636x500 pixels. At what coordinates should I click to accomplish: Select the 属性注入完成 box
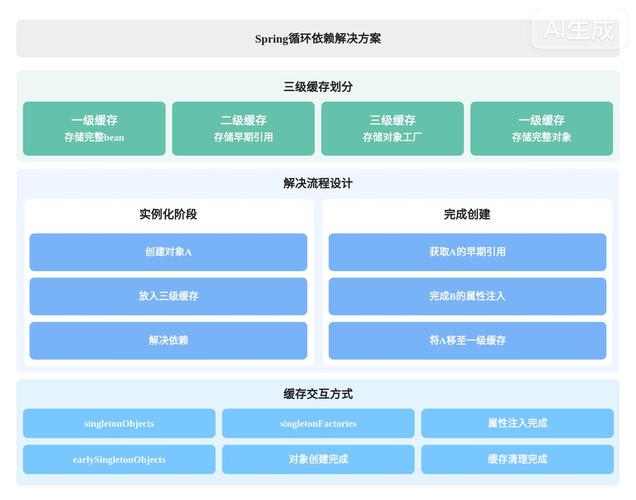518,423
